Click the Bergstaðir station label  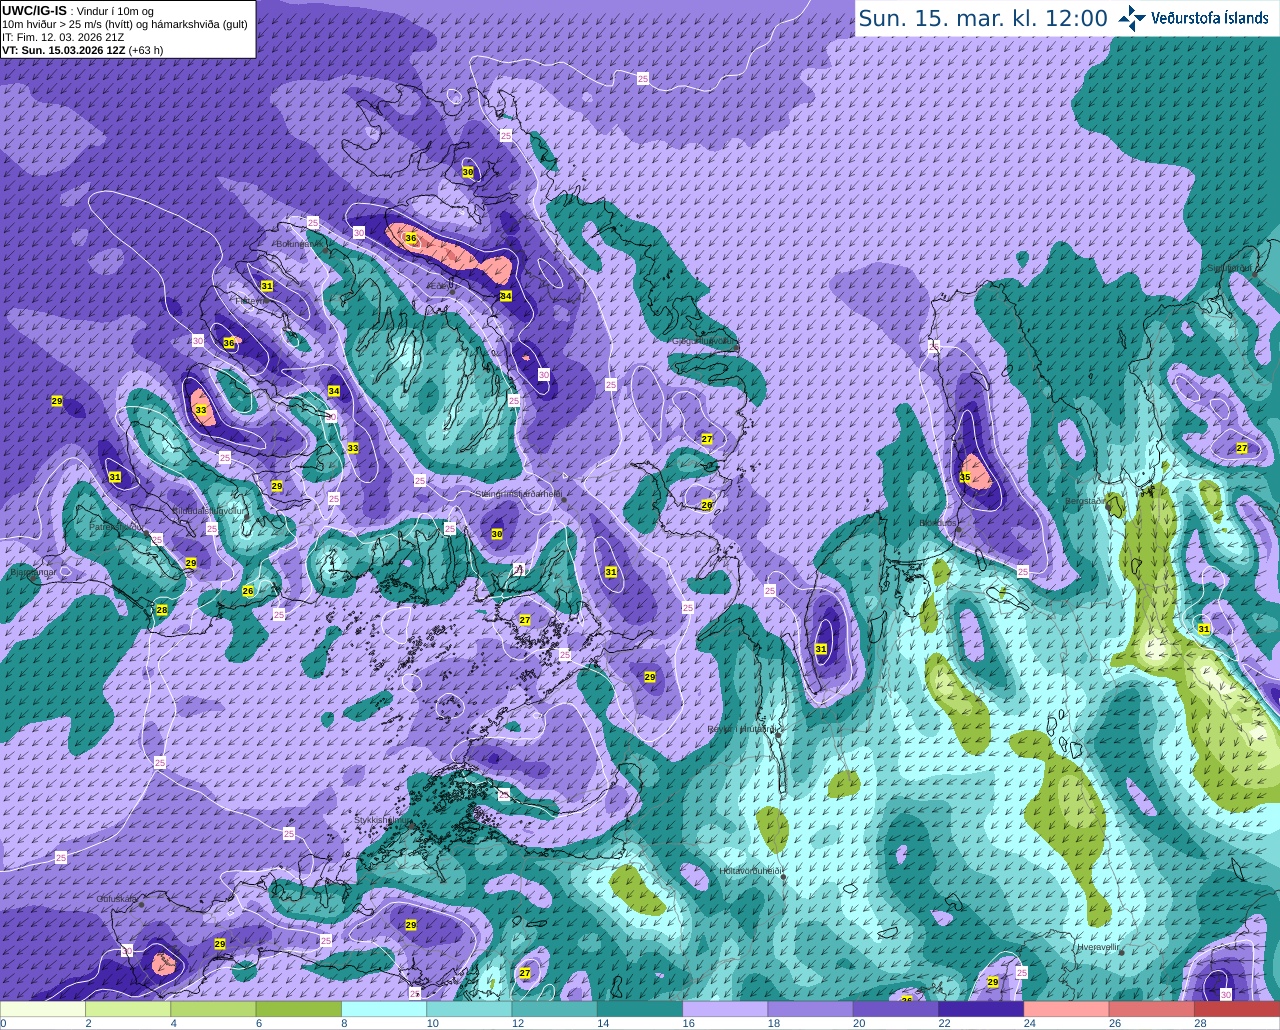(x=1086, y=500)
